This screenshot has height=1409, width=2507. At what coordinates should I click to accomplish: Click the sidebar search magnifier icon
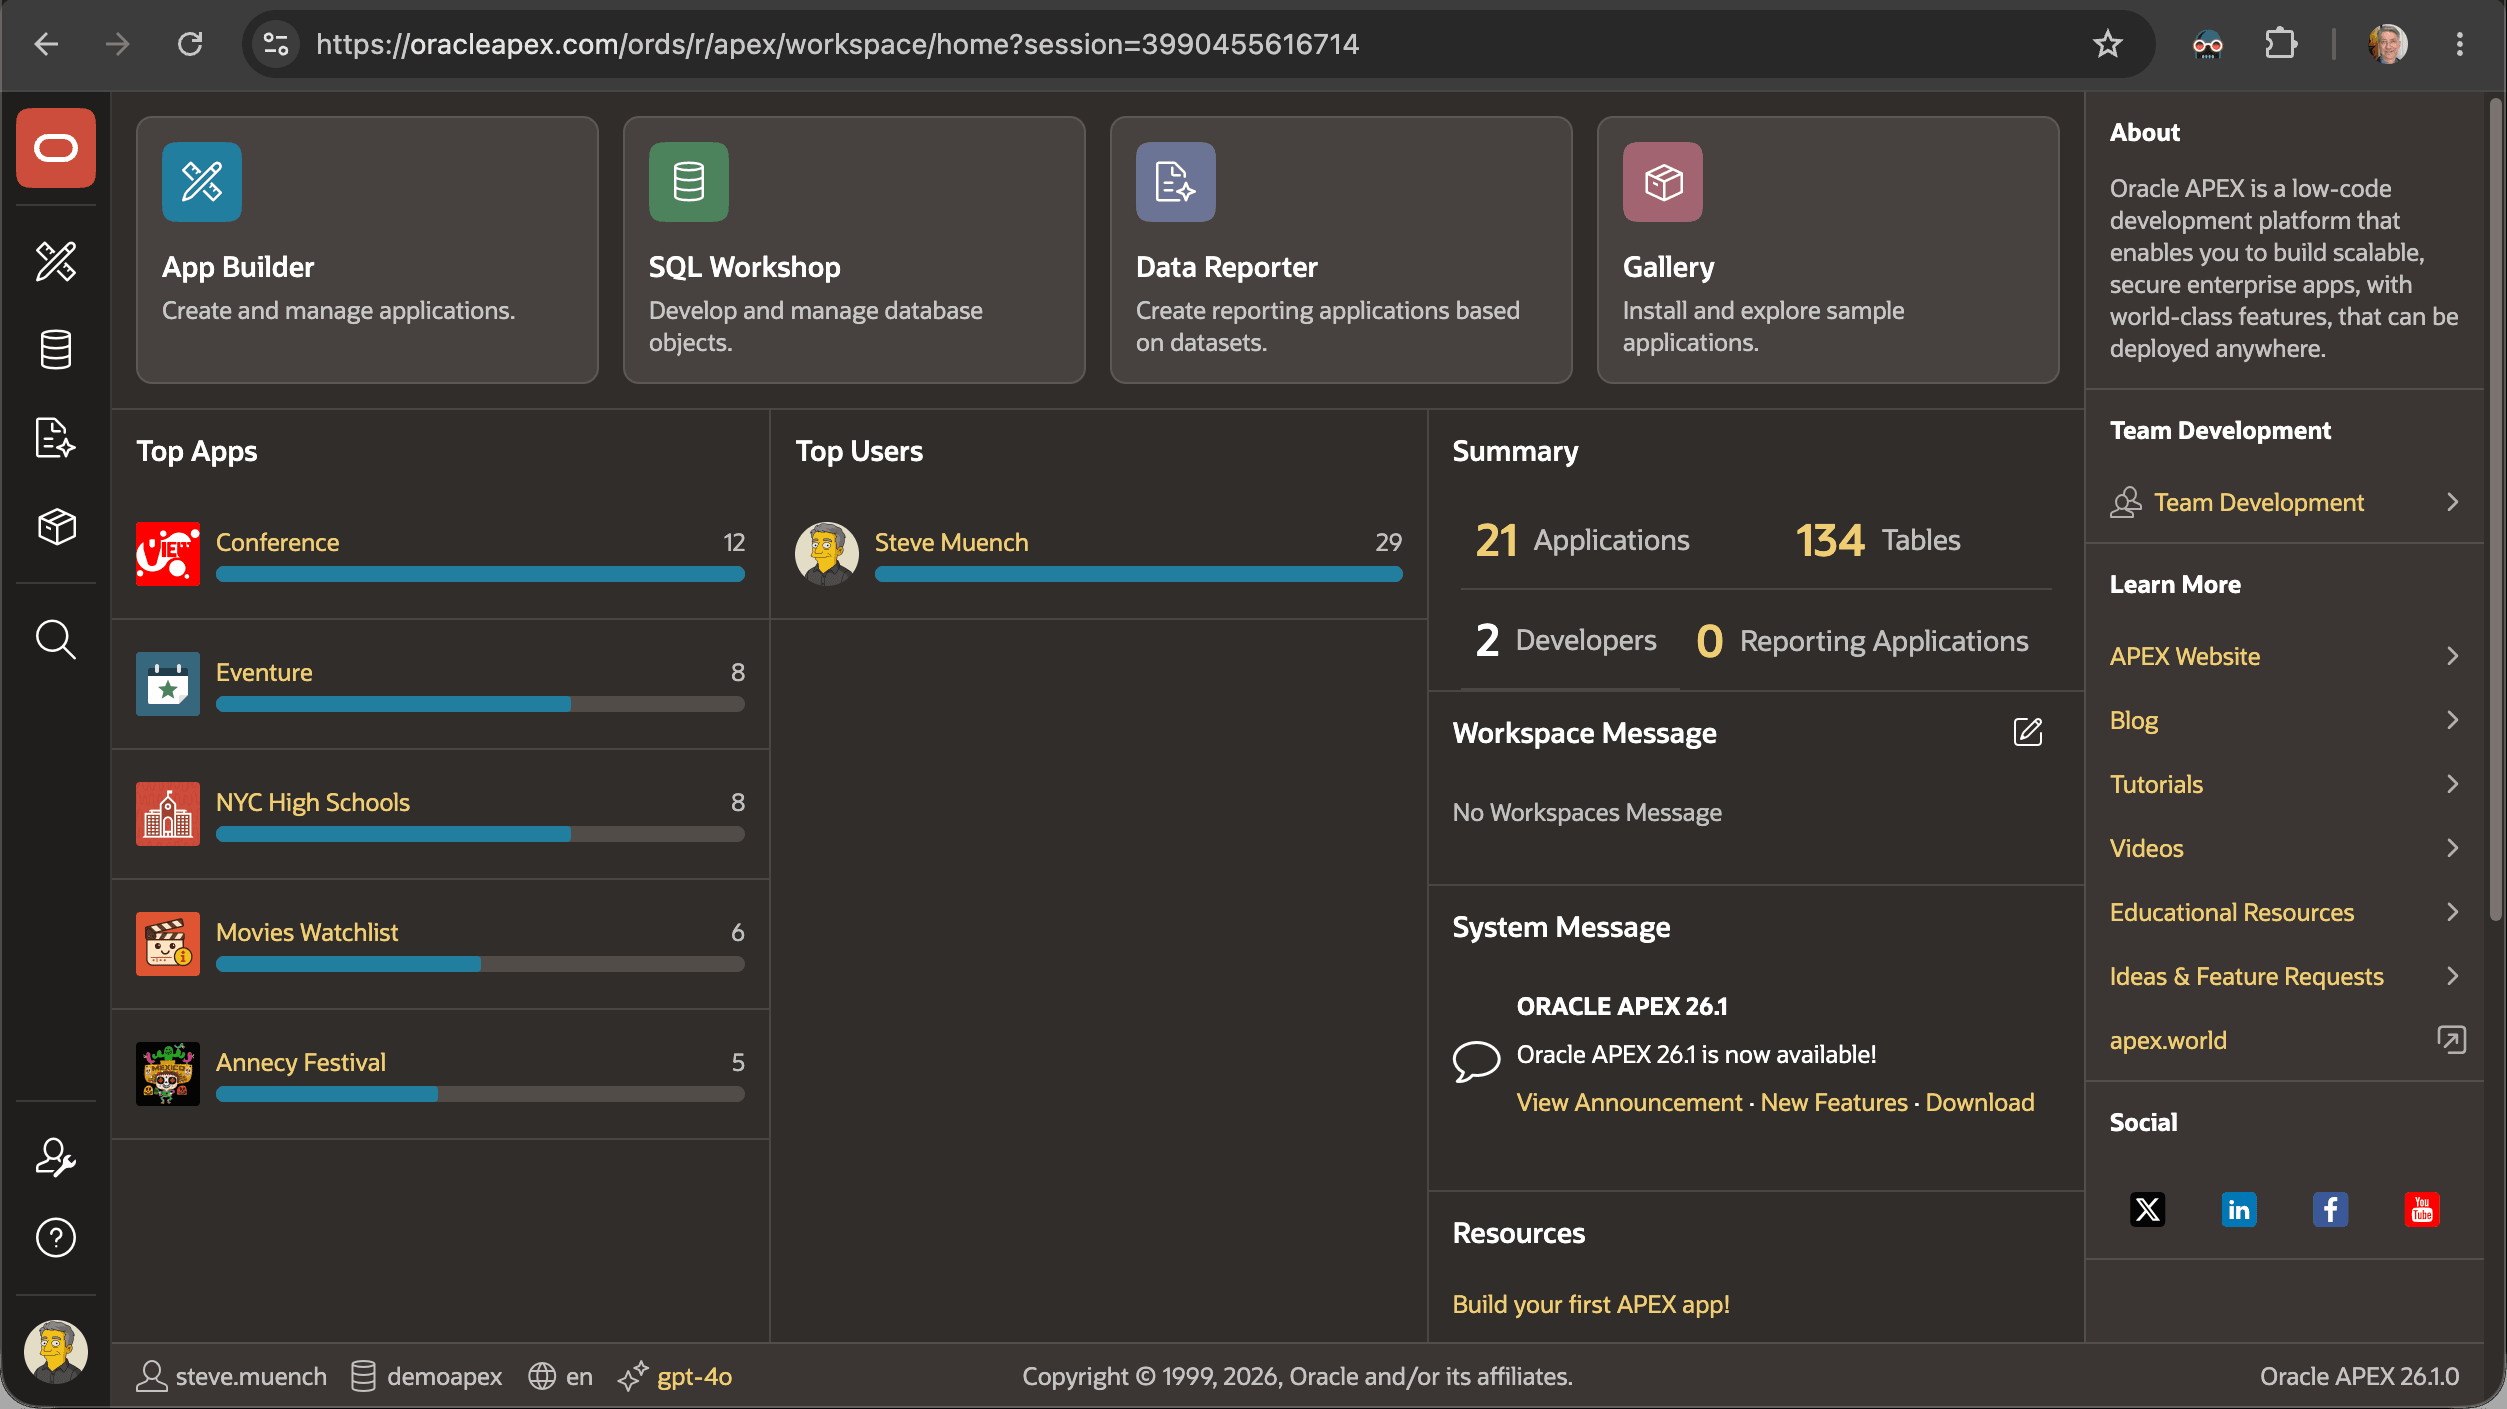[56, 640]
